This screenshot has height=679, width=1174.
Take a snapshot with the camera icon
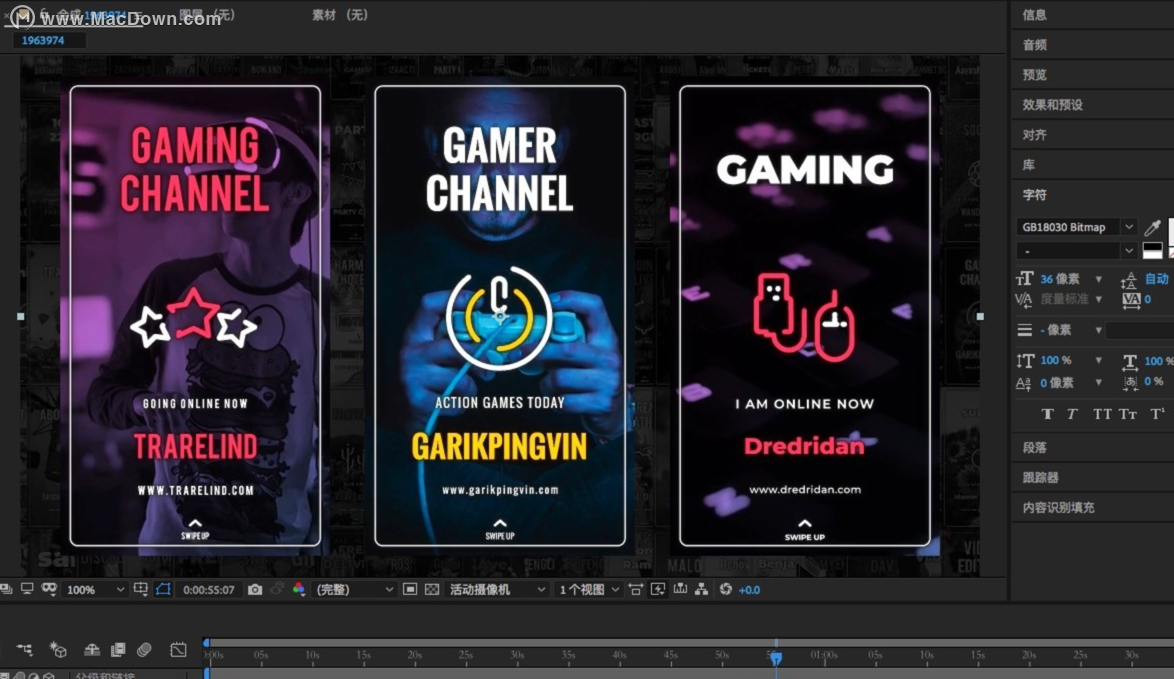pyautogui.click(x=255, y=590)
